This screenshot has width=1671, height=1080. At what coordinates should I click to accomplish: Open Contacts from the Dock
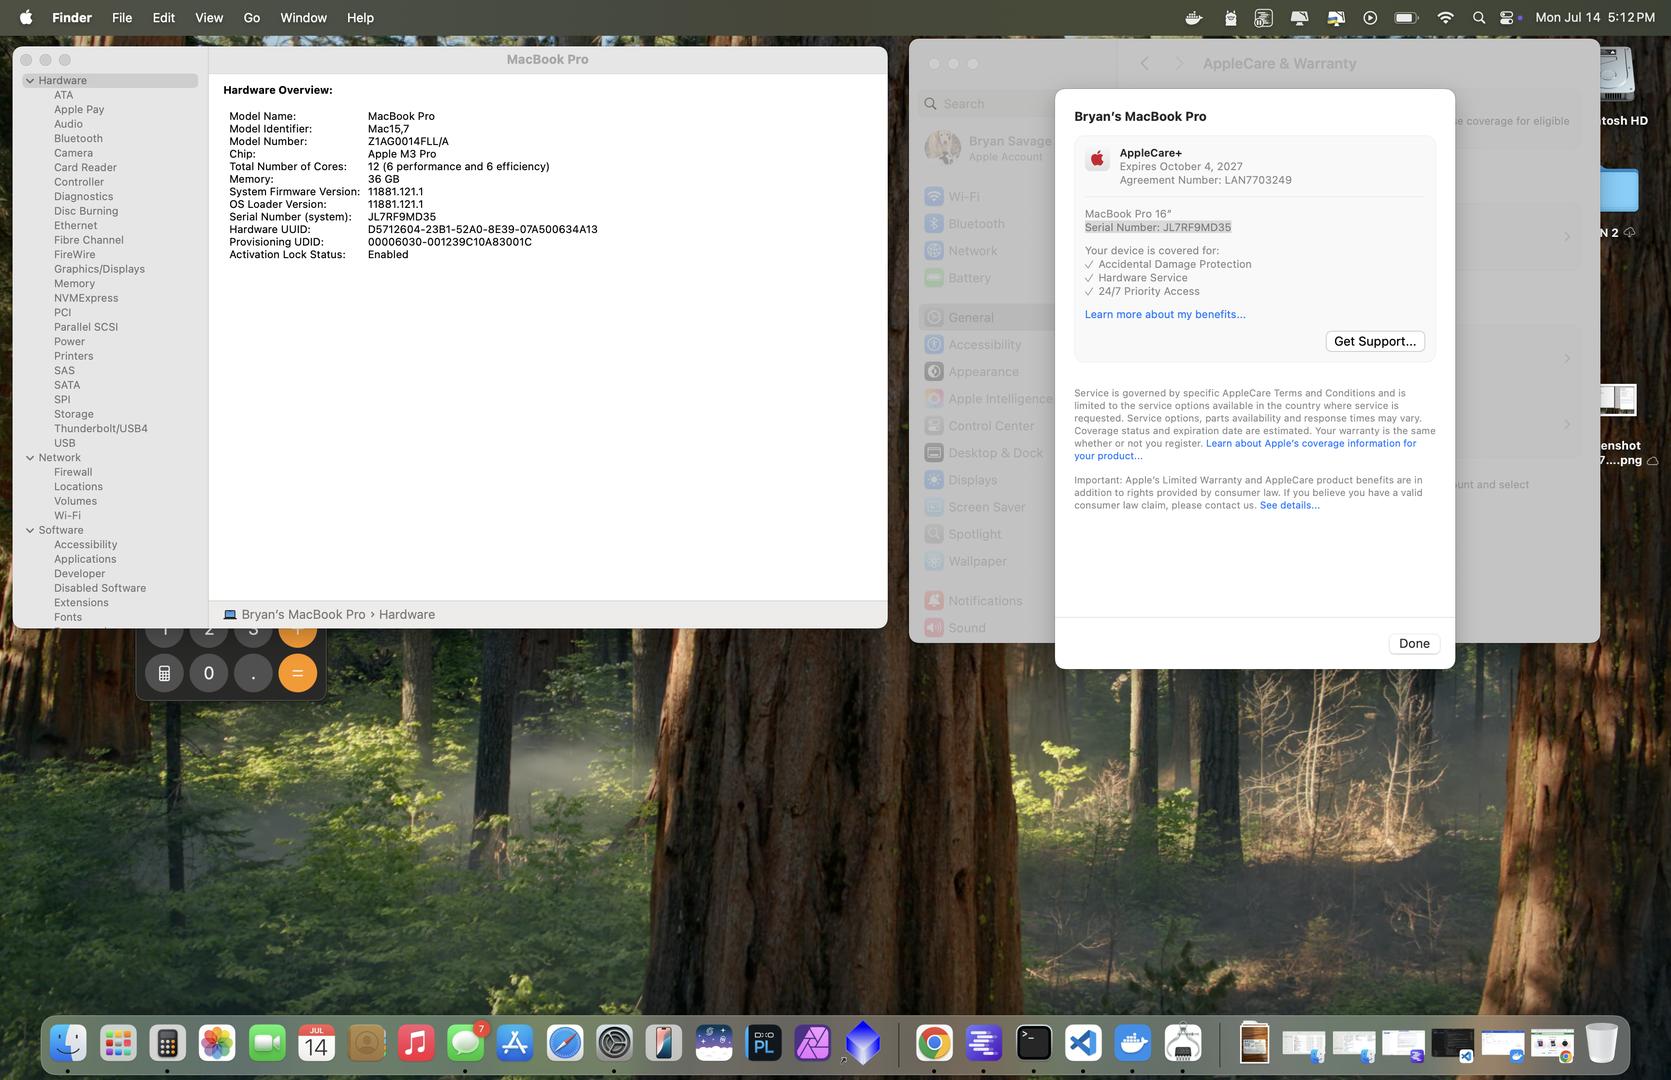(x=366, y=1044)
